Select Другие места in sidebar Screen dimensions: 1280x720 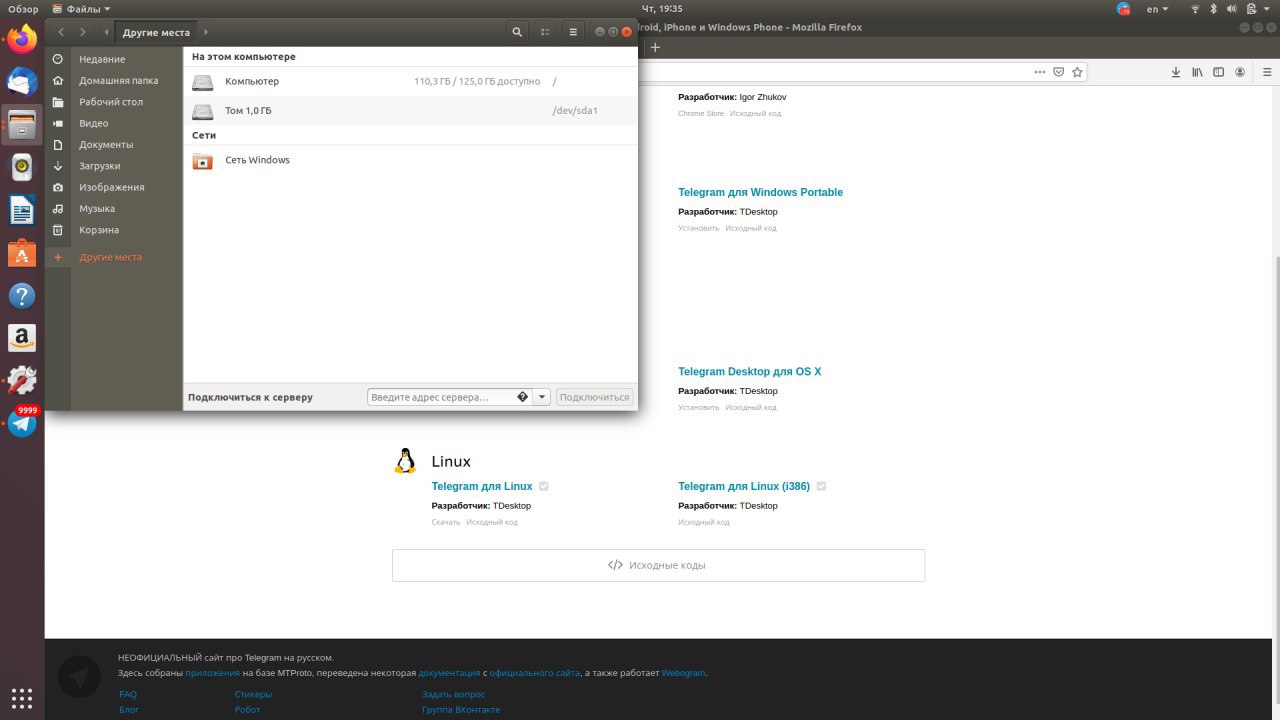pyautogui.click(x=114, y=257)
